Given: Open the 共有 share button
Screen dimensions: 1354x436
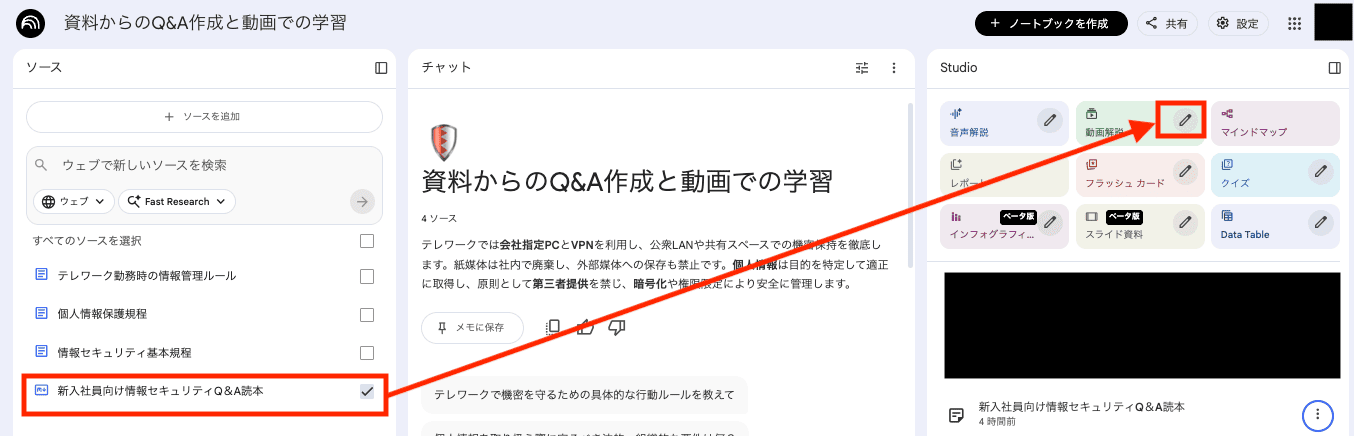Looking at the screenshot, I should (1166, 23).
